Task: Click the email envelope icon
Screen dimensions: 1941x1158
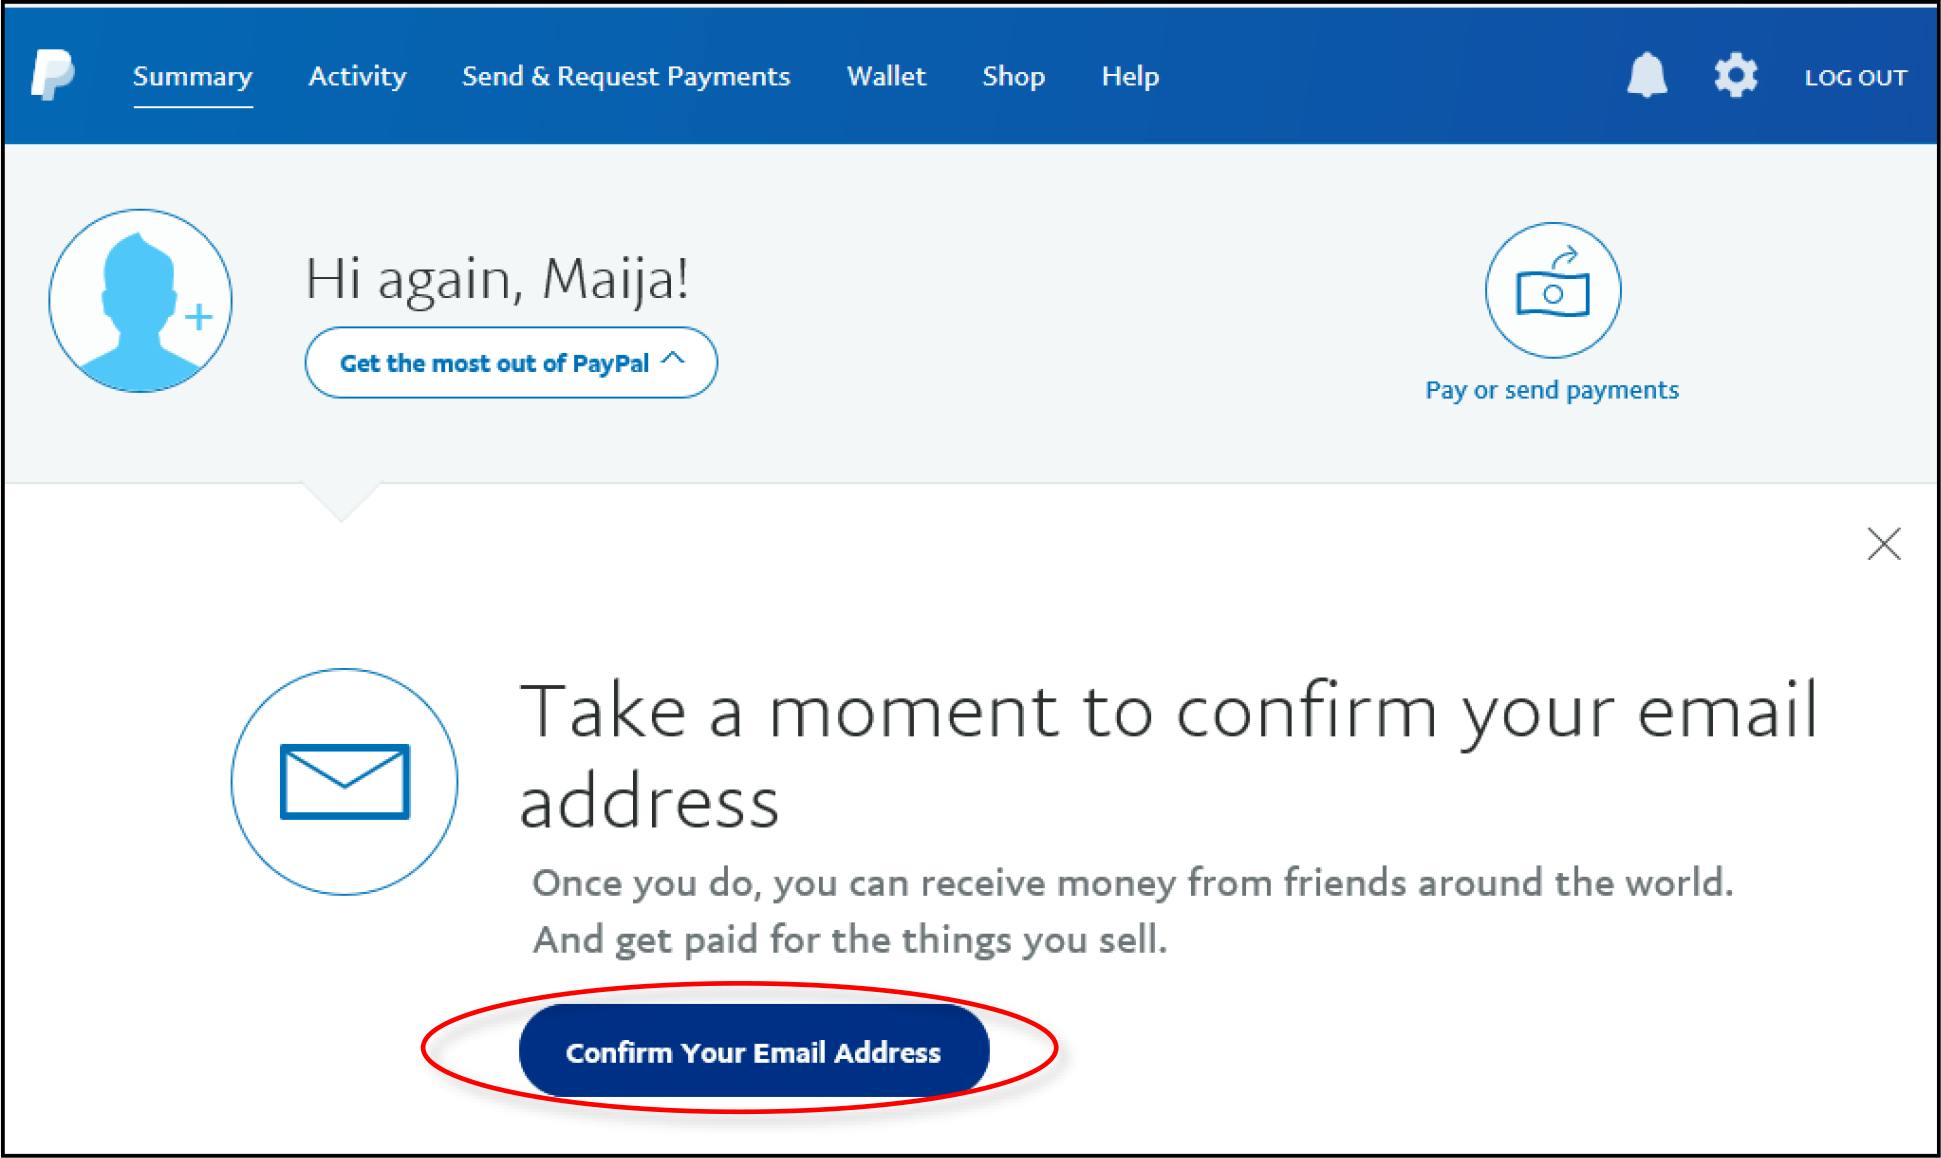Action: click(x=344, y=781)
